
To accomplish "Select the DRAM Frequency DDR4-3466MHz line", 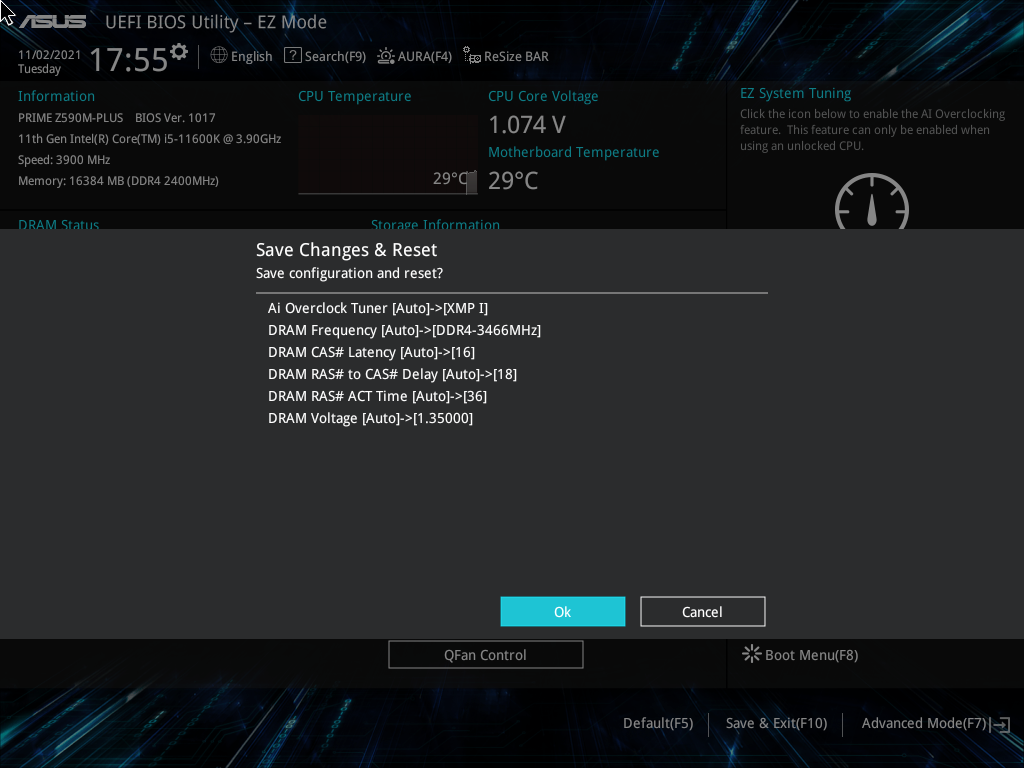I will click(404, 330).
